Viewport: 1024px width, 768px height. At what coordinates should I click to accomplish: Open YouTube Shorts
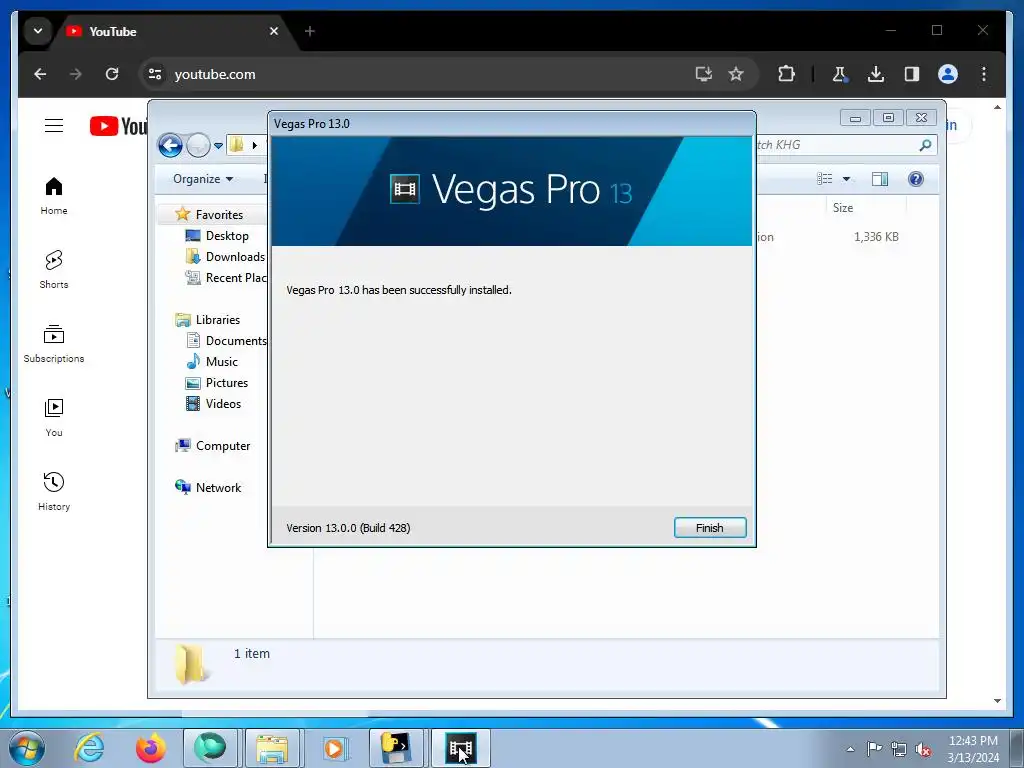pos(54,270)
